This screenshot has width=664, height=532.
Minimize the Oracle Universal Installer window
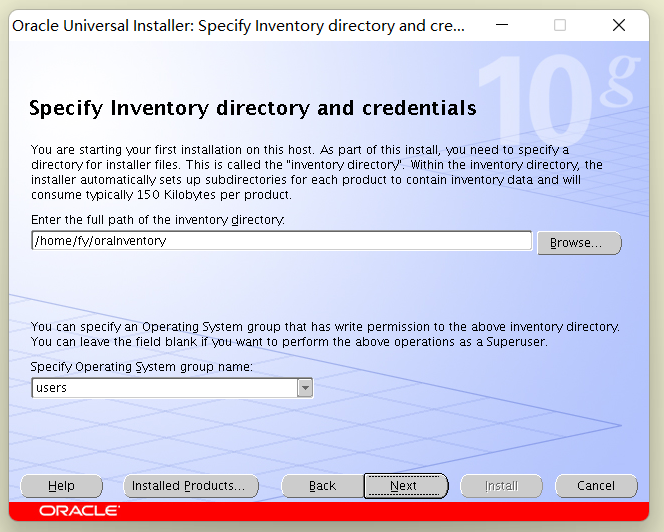pyautogui.click(x=502, y=25)
